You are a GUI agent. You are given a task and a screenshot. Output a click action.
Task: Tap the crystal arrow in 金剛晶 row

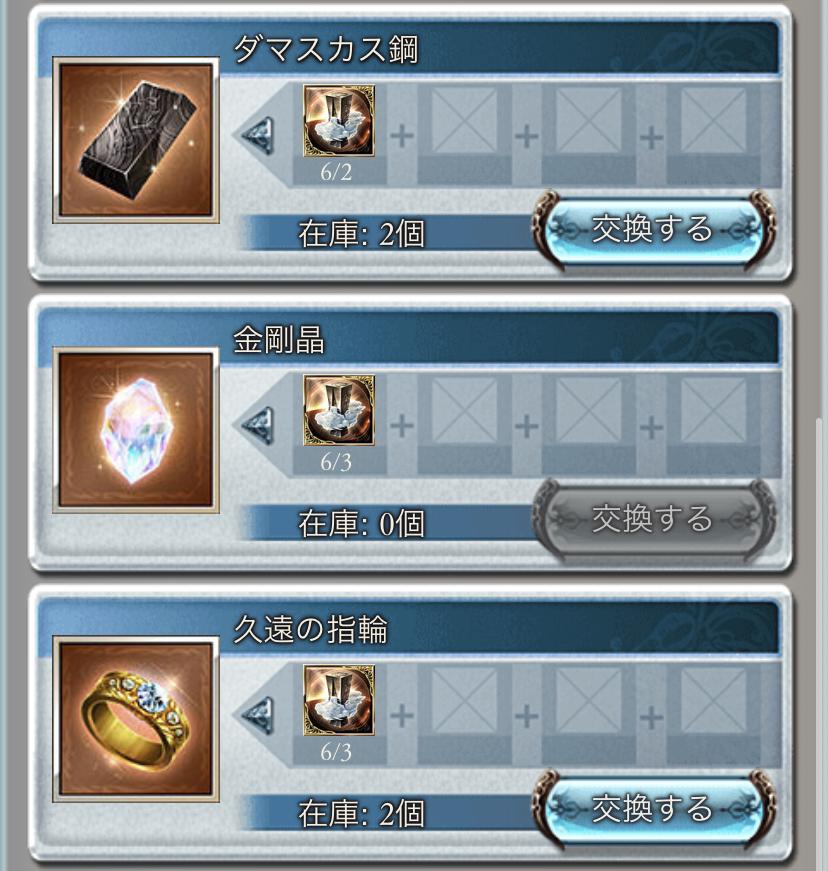tap(258, 426)
